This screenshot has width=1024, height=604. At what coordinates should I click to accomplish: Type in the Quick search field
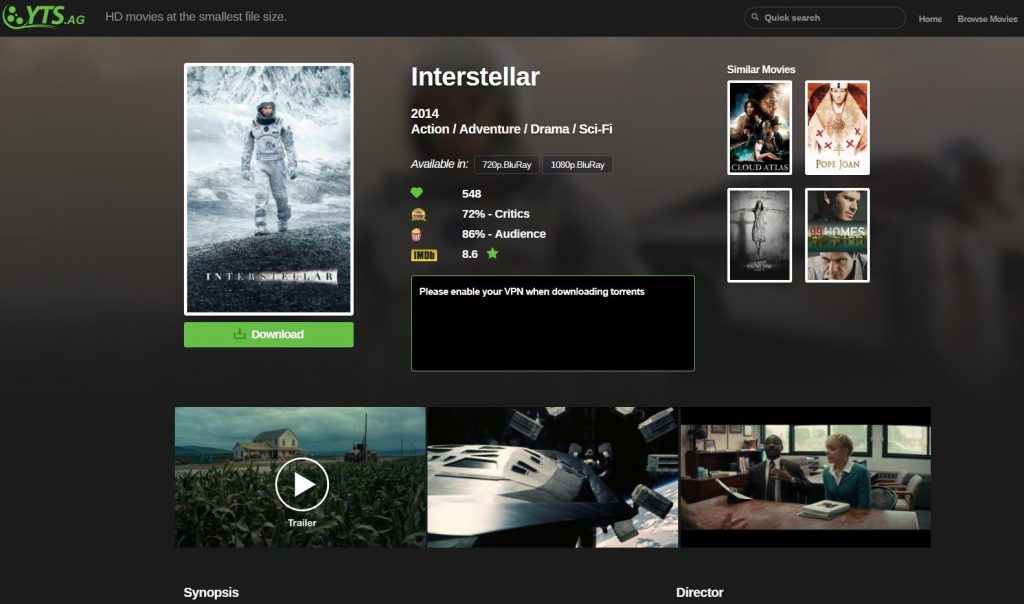click(x=829, y=18)
